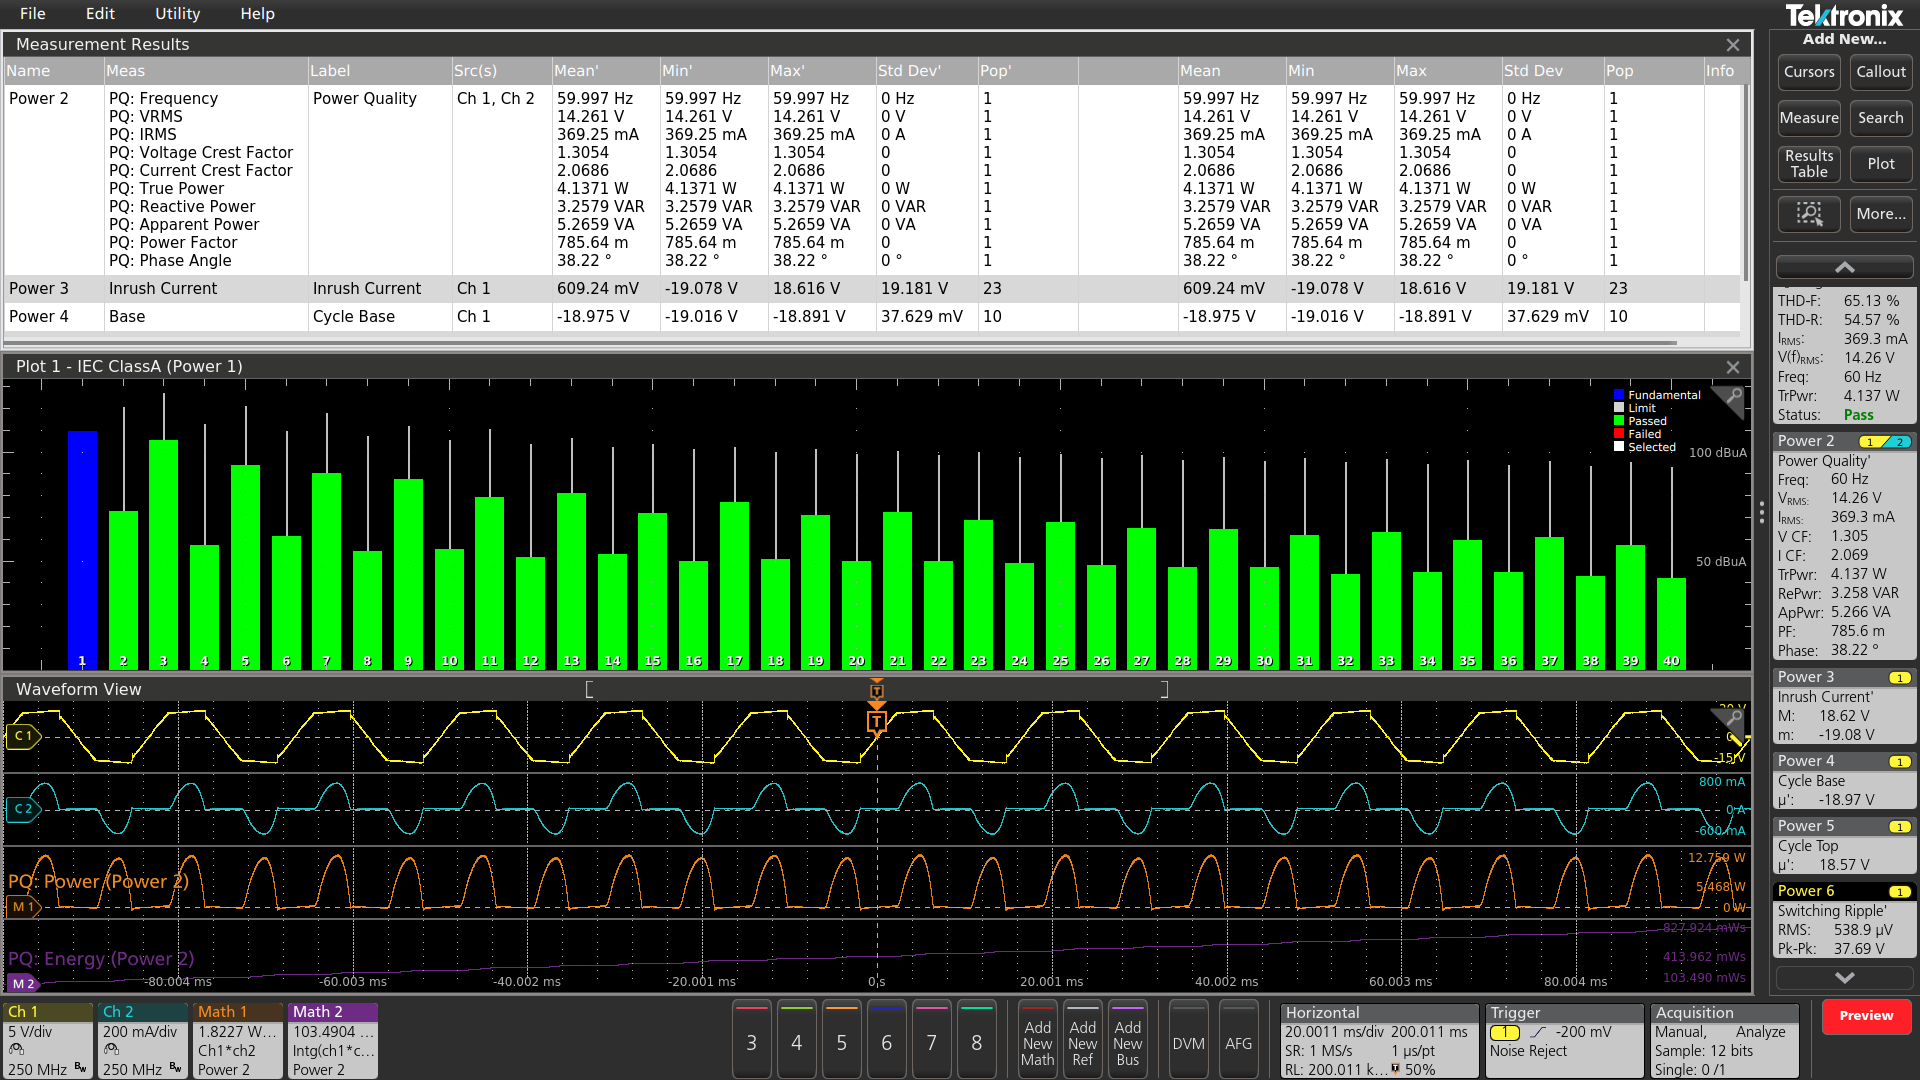Open the Plot tool

[1880, 163]
